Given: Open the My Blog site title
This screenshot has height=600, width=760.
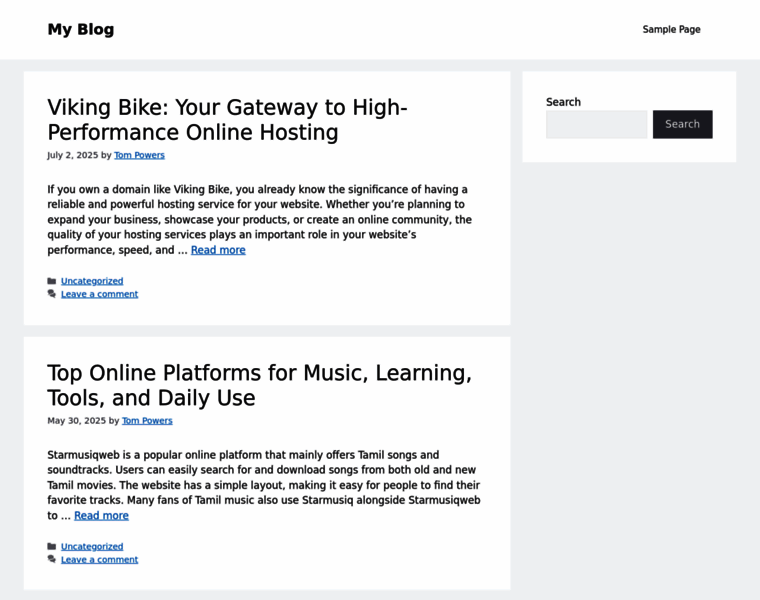Looking at the screenshot, I should [81, 29].
